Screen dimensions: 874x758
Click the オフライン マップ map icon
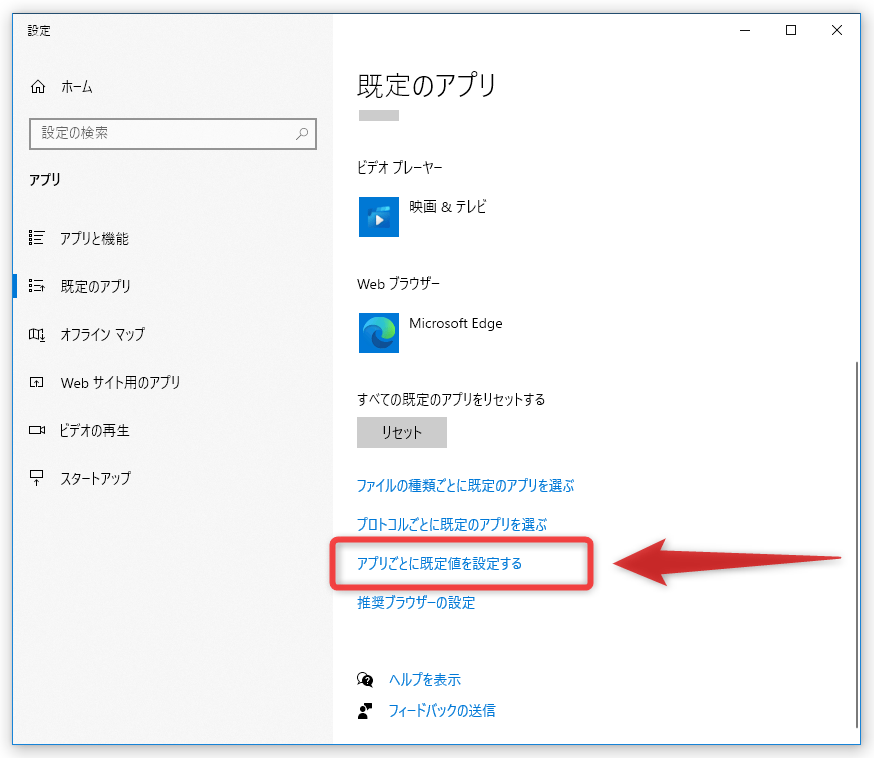pyautogui.click(x=37, y=334)
